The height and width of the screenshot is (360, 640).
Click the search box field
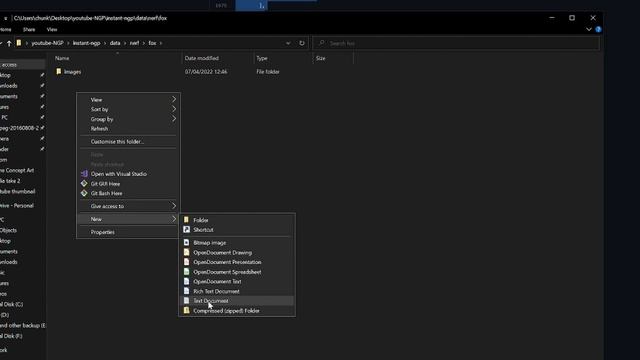click(456, 43)
